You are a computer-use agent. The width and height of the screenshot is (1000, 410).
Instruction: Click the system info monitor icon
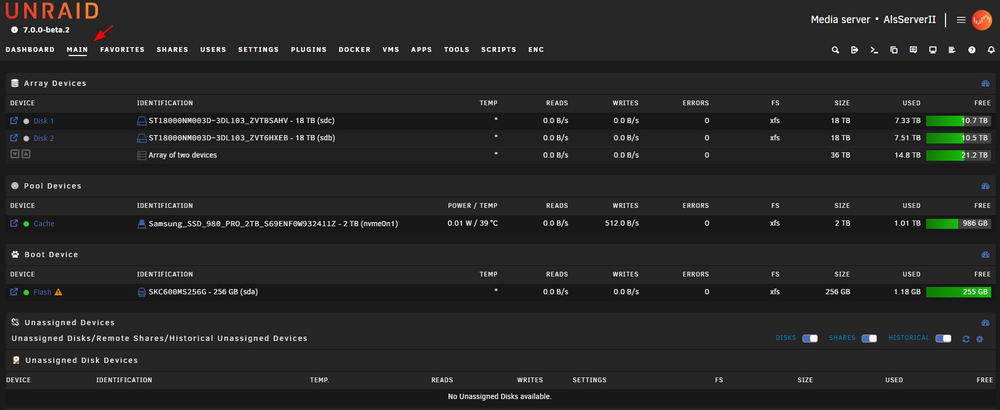click(x=932, y=50)
